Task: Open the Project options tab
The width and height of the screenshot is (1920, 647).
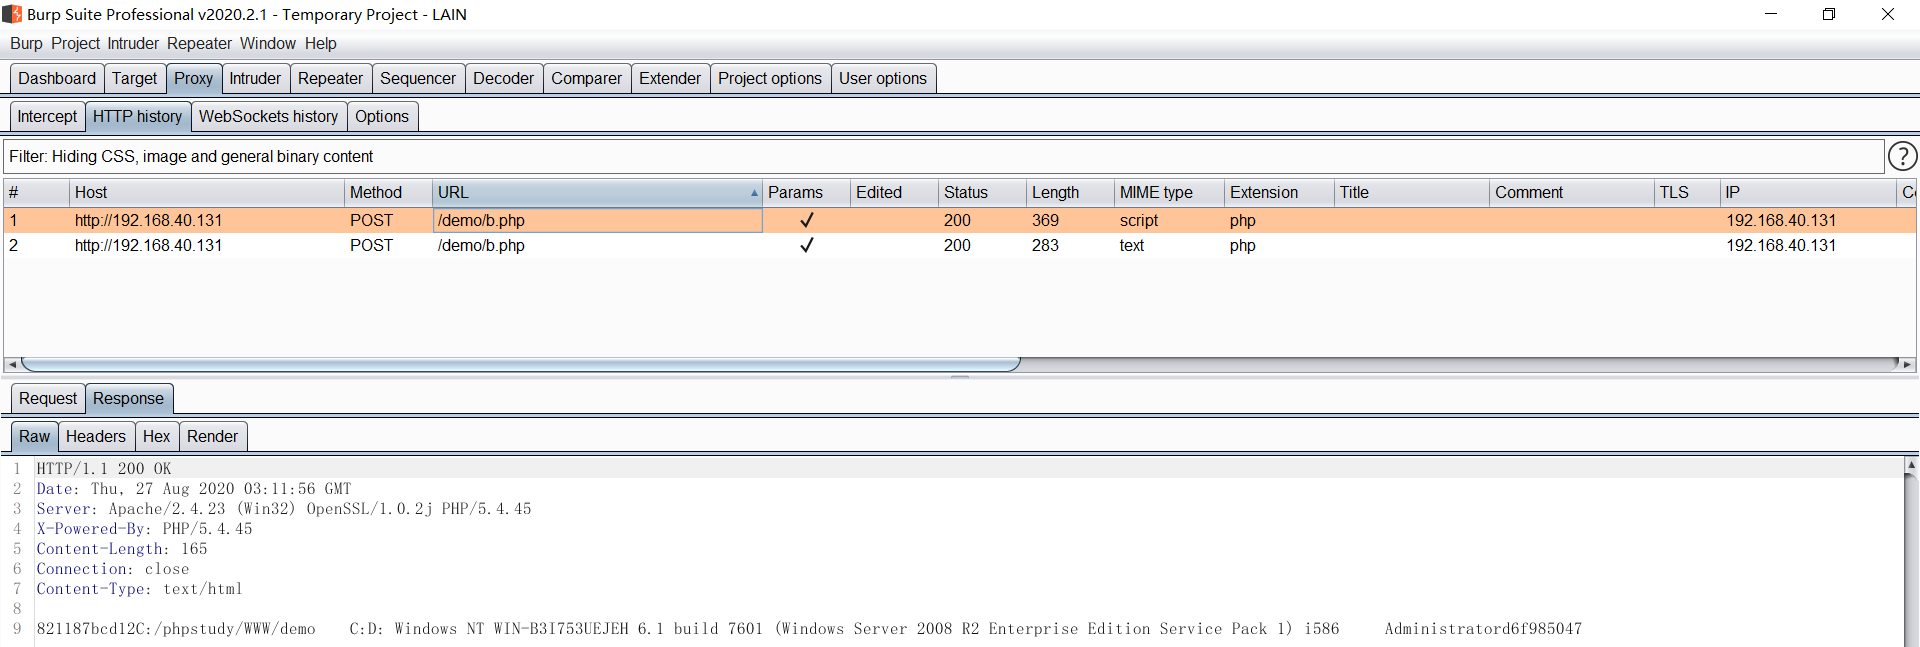Action: [x=770, y=78]
